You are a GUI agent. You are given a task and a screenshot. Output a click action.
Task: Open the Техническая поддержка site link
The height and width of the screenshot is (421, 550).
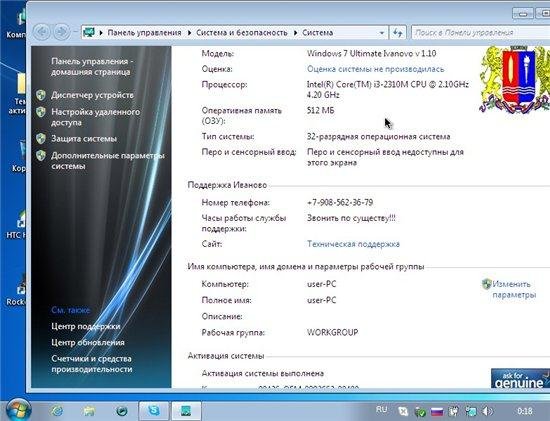click(x=353, y=244)
